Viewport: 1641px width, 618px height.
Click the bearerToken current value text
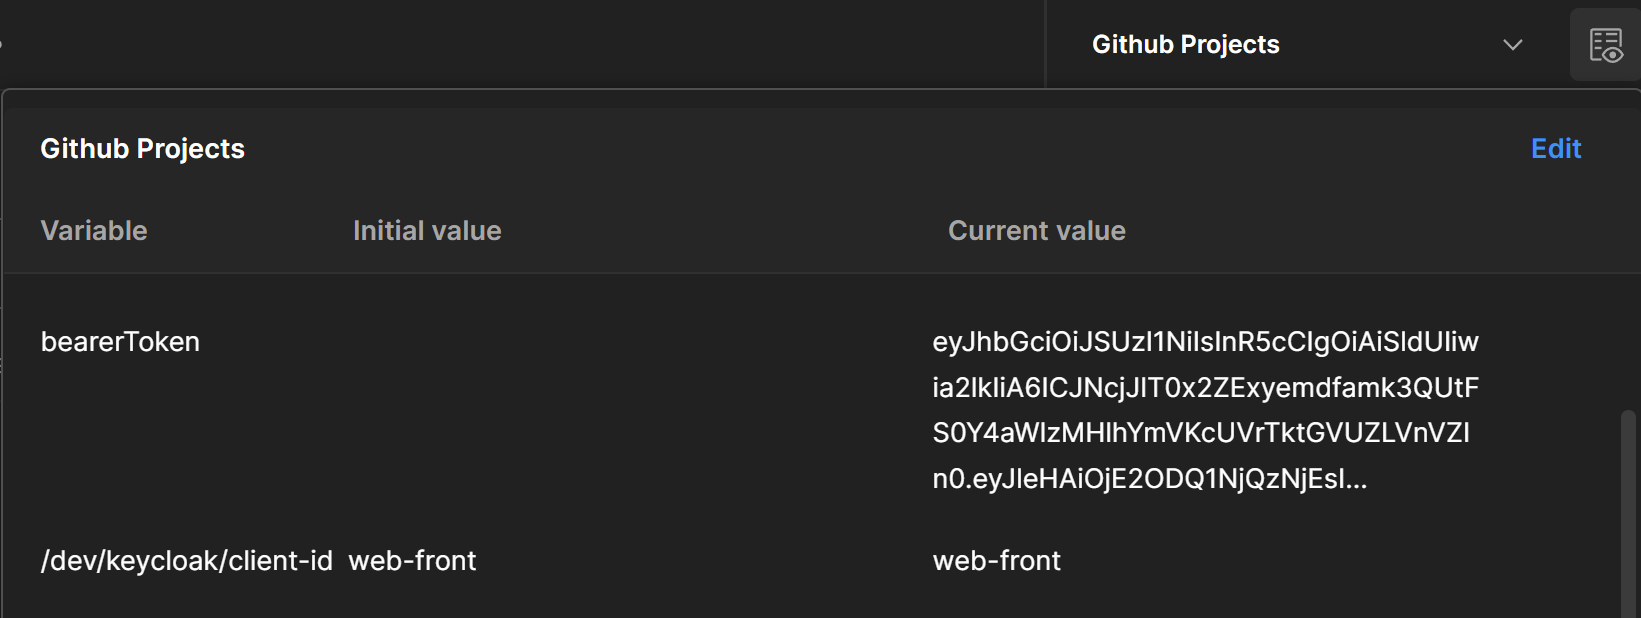1204,410
